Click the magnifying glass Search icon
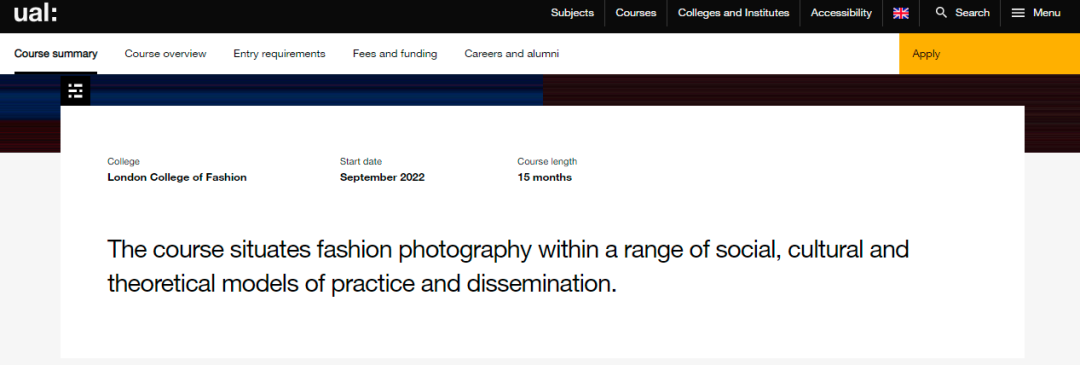 pos(942,12)
